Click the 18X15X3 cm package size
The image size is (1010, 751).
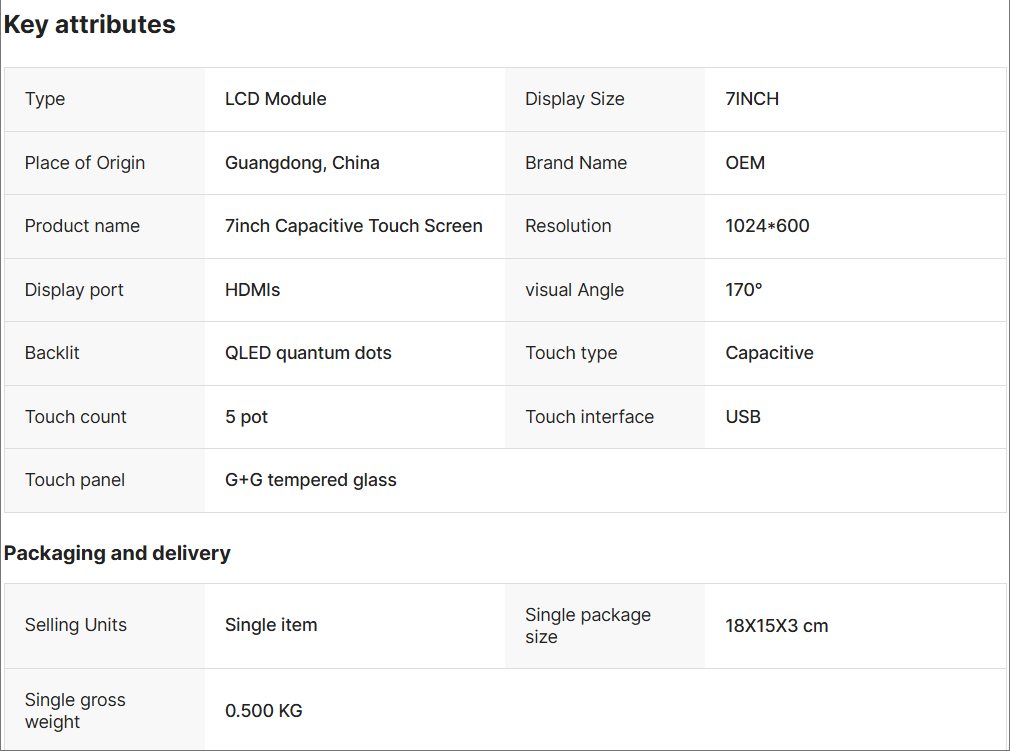point(777,626)
